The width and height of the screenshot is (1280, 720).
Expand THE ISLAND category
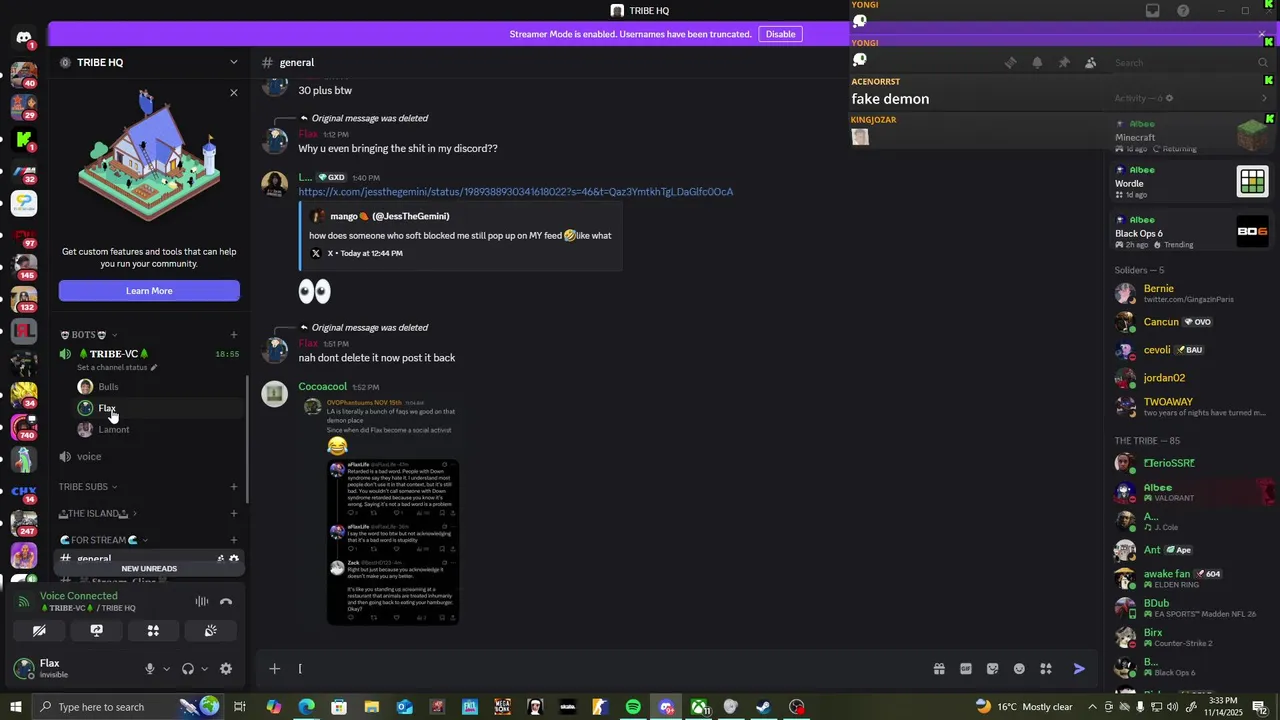tap(98, 514)
